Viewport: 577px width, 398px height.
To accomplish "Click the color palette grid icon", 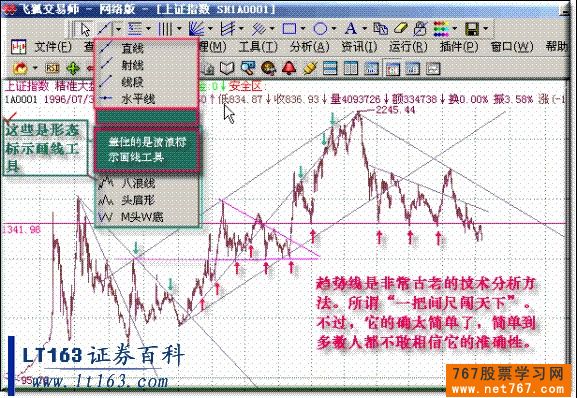I will (x=441, y=29).
